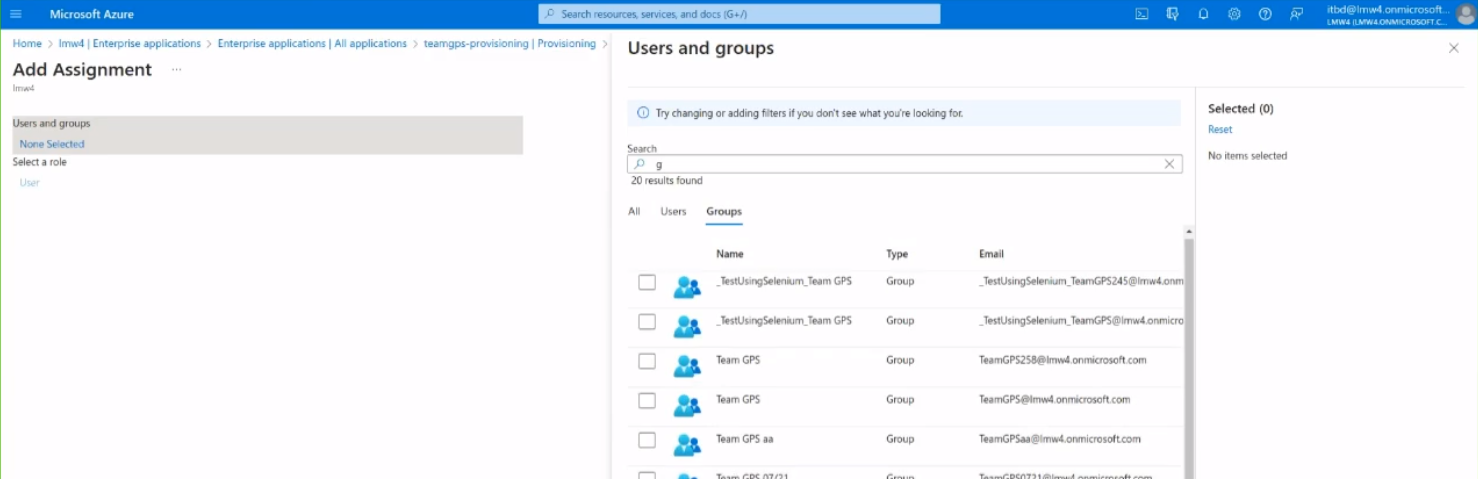
Task: Click the 20 results found text
Action: (667, 181)
